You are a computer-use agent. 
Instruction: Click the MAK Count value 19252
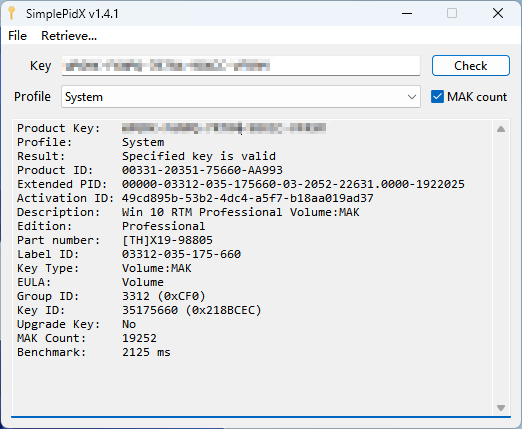pos(139,338)
